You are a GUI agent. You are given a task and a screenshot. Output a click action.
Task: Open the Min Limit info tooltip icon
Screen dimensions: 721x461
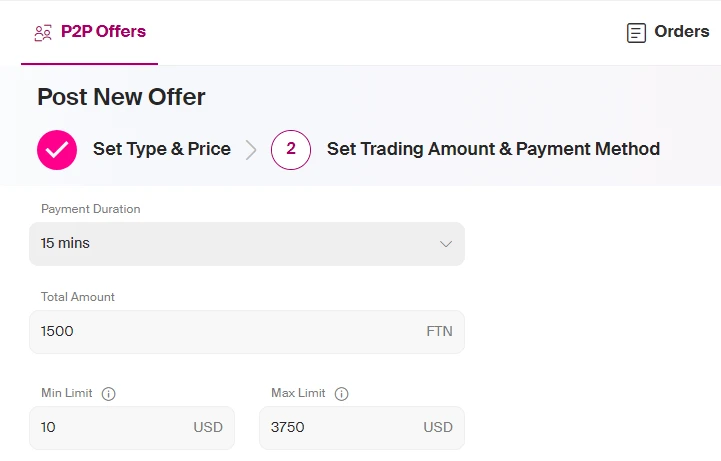coord(109,394)
